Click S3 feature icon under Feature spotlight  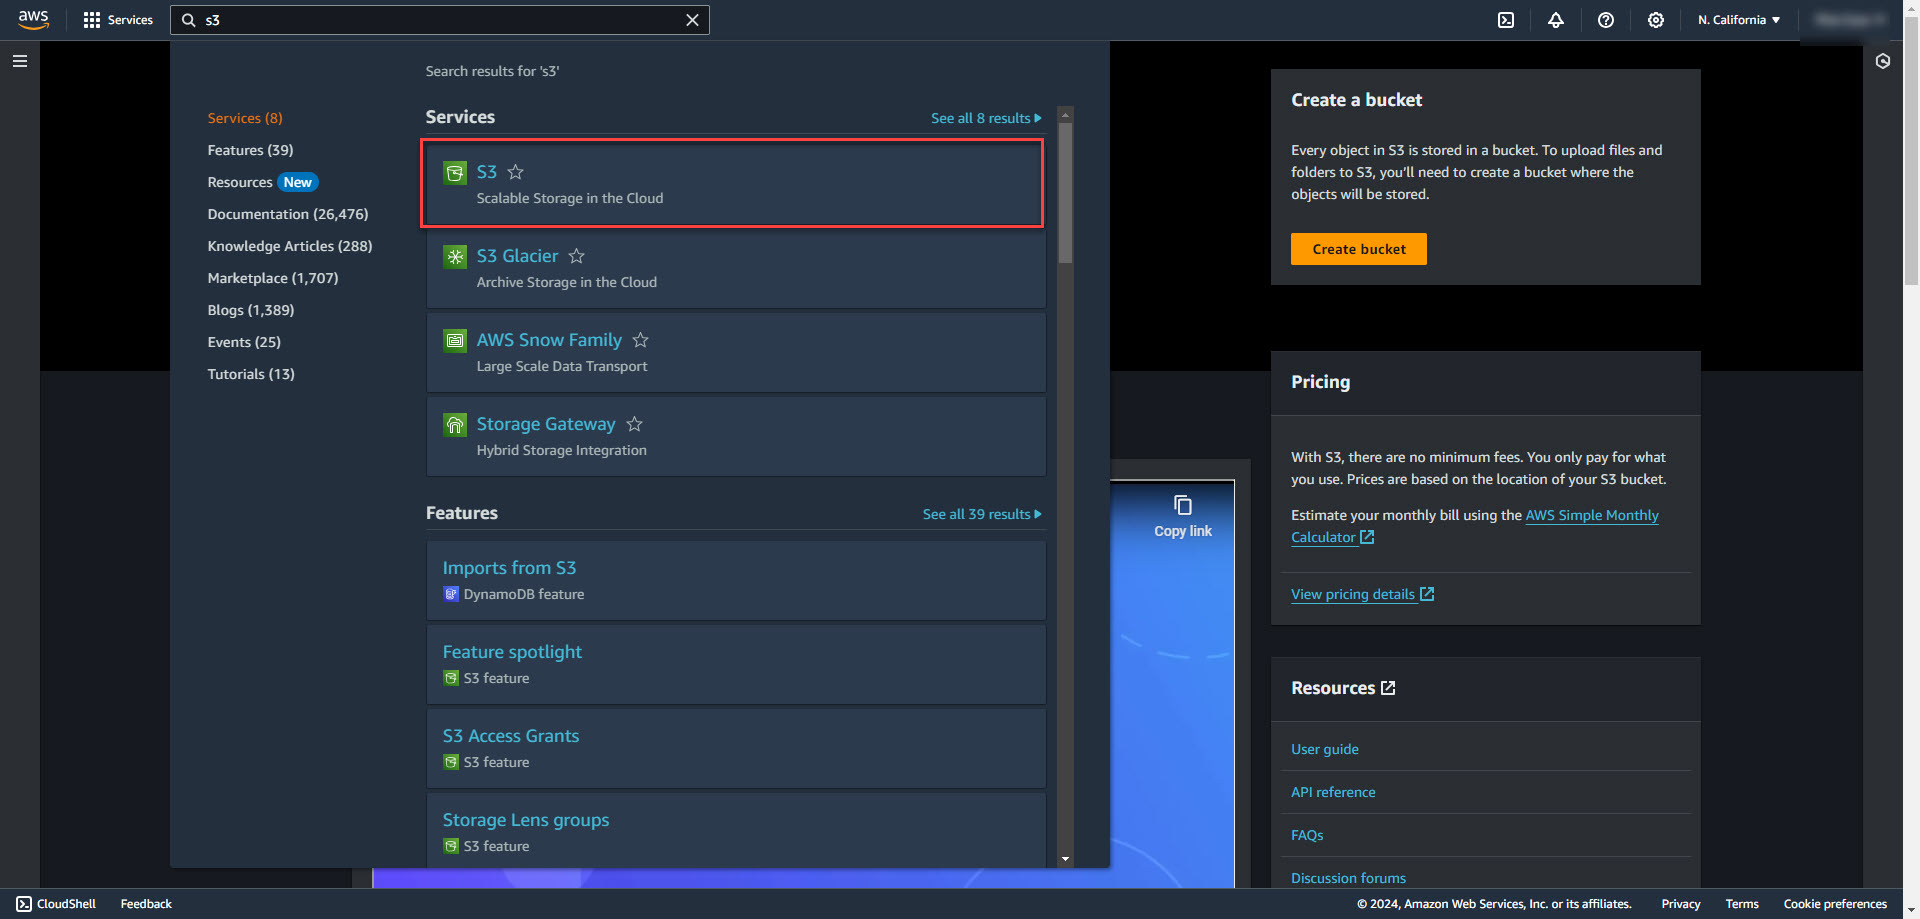451,678
